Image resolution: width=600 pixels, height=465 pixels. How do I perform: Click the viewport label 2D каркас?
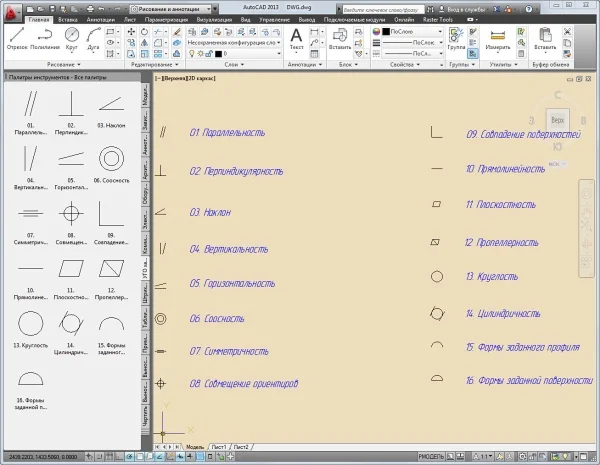pos(201,78)
